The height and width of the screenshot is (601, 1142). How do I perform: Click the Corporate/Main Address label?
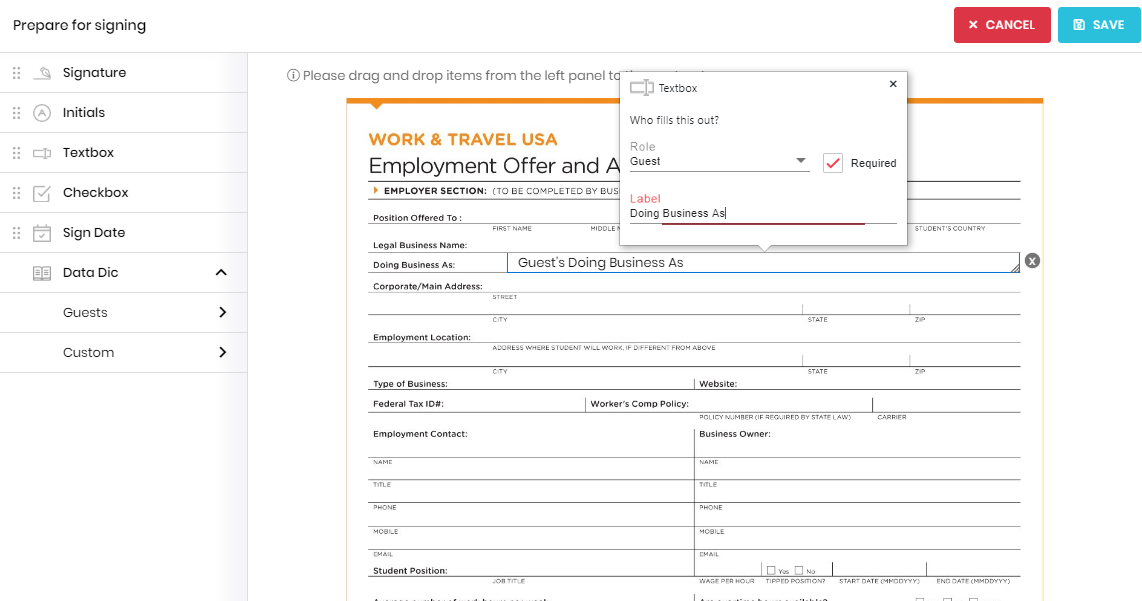tap(428, 286)
